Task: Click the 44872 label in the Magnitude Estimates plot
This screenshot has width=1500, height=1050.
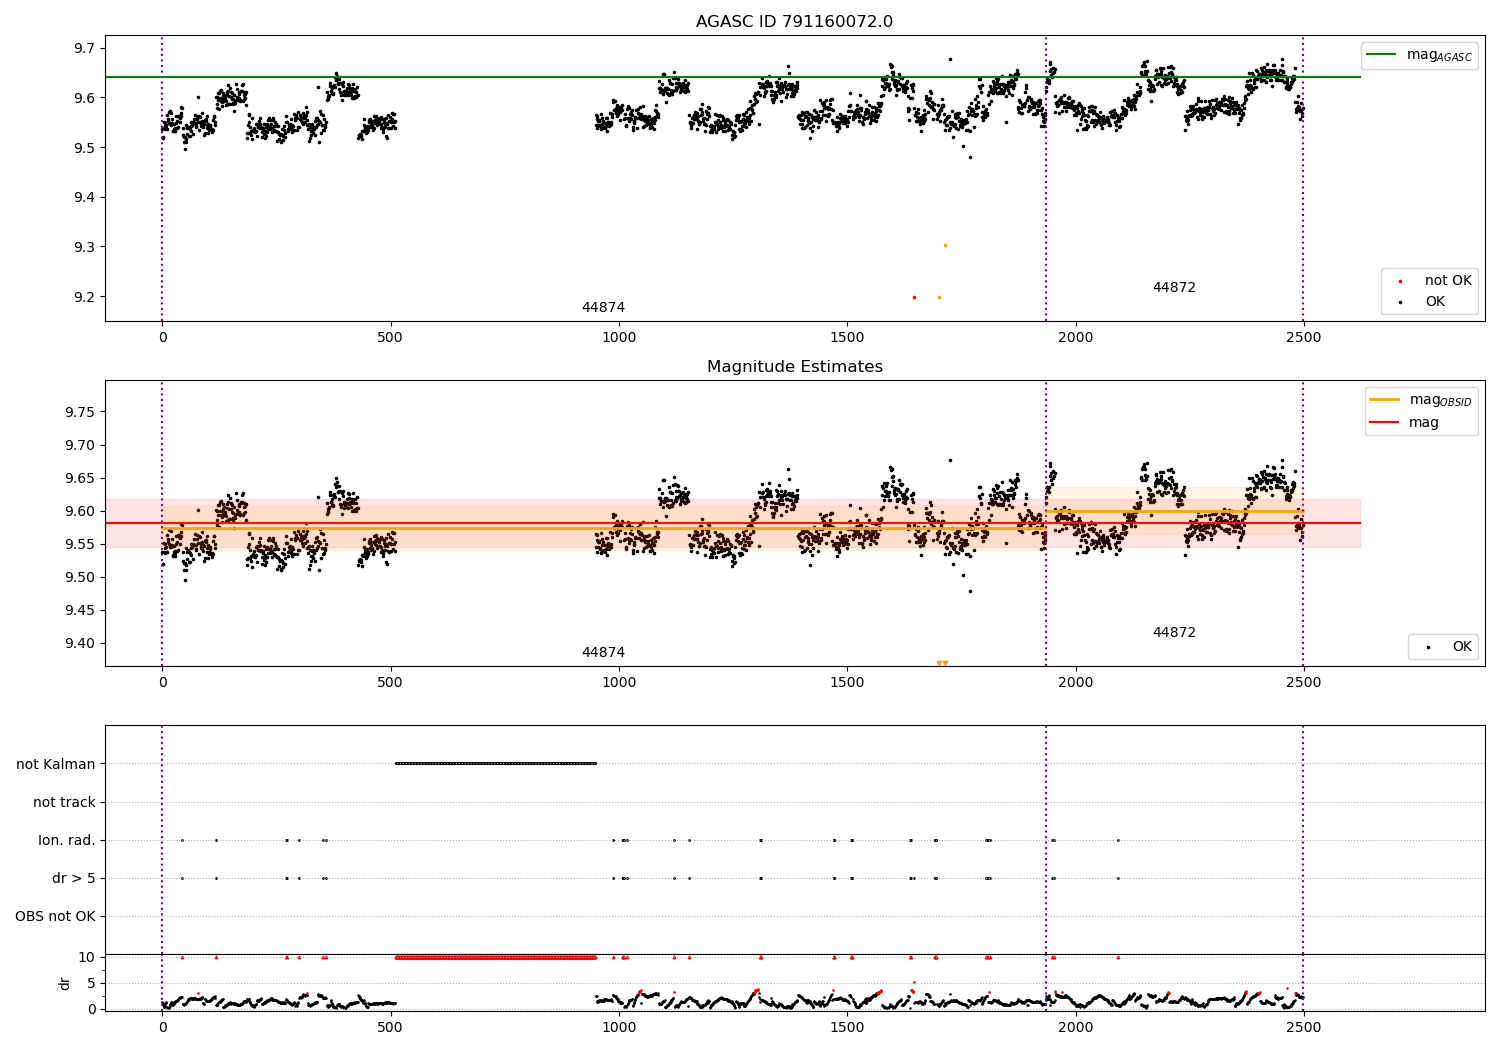Action: tap(1174, 633)
